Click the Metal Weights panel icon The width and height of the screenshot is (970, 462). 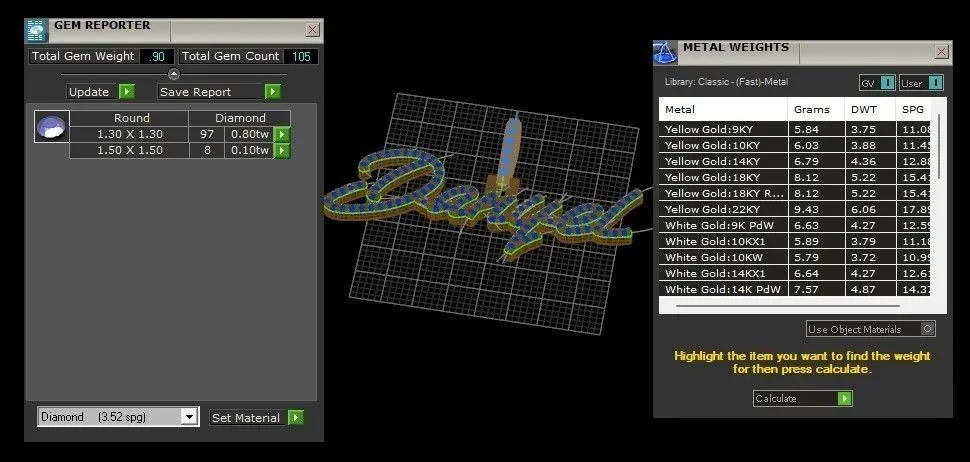coord(665,53)
